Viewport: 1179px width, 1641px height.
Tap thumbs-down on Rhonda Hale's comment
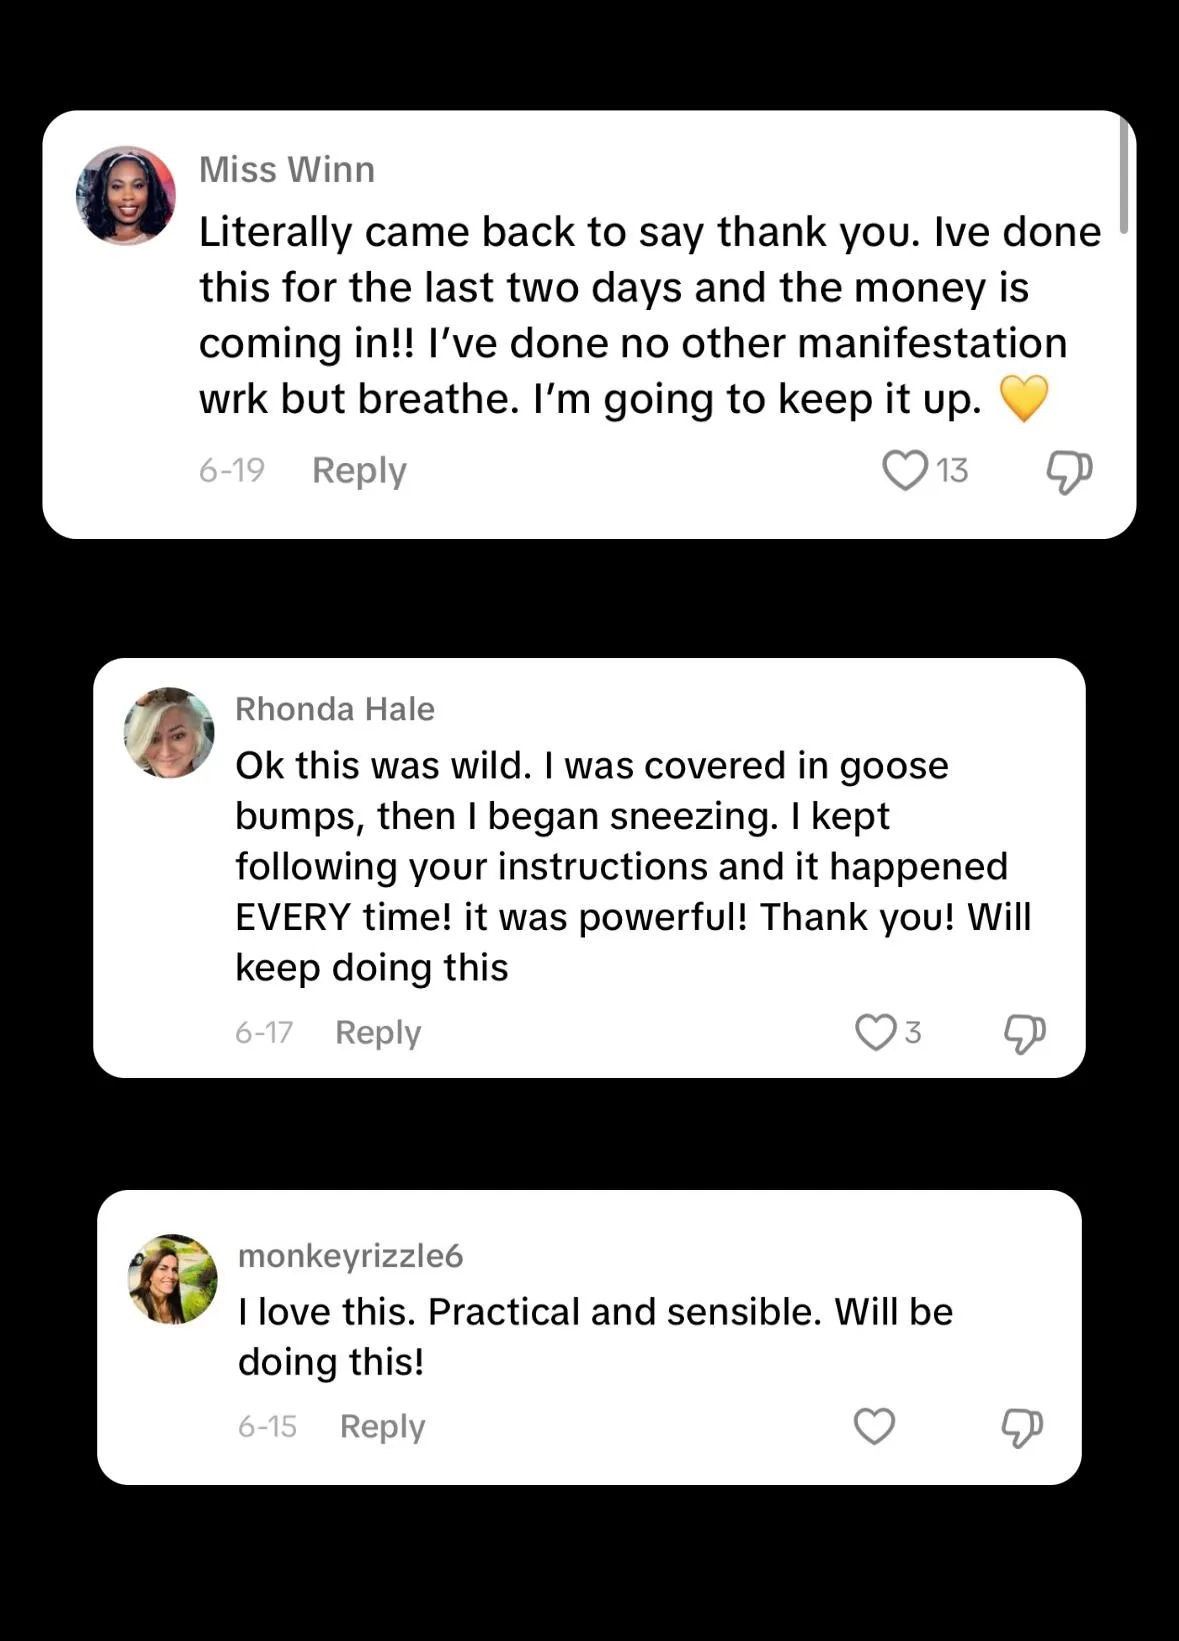pos(1024,1033)
